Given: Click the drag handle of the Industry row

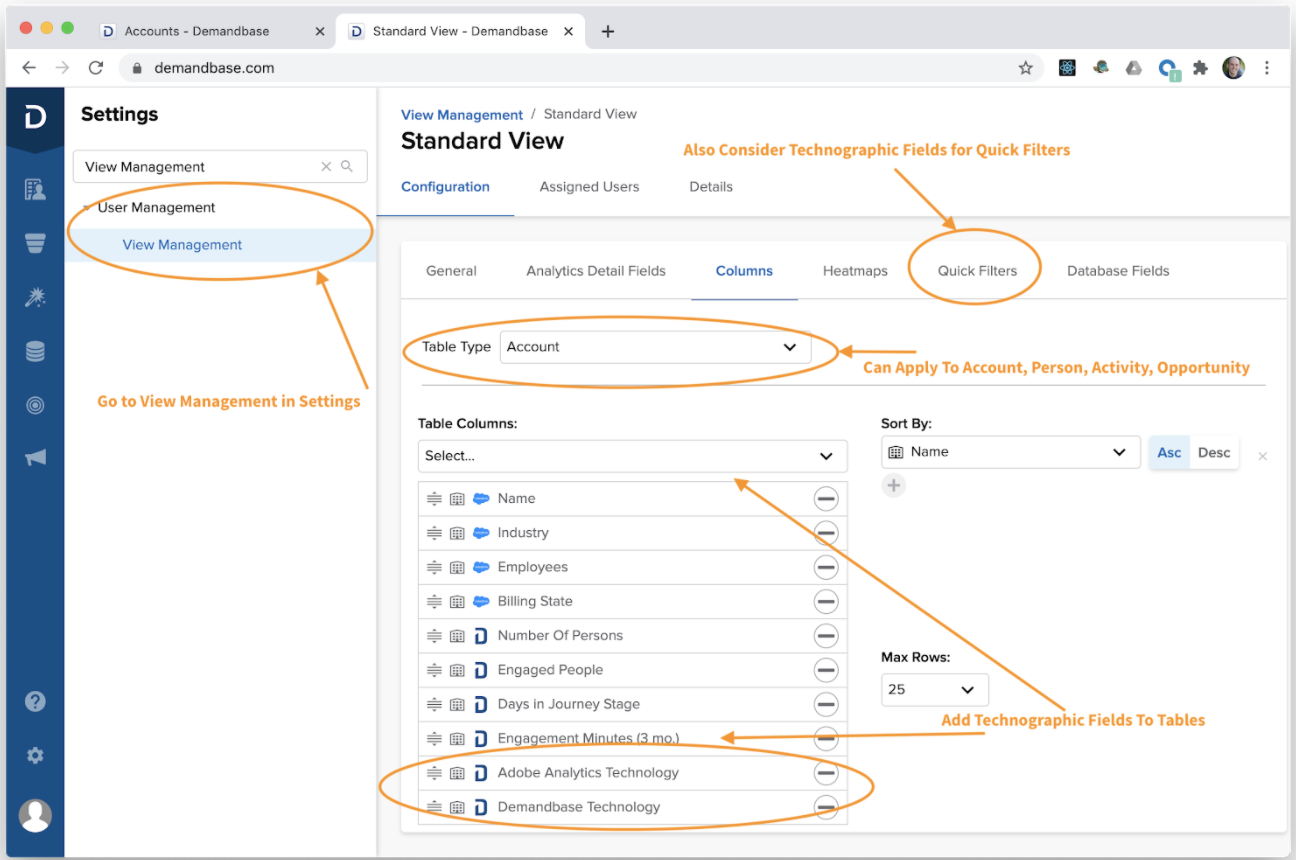Looking at the screenshot, I should 434,533.
